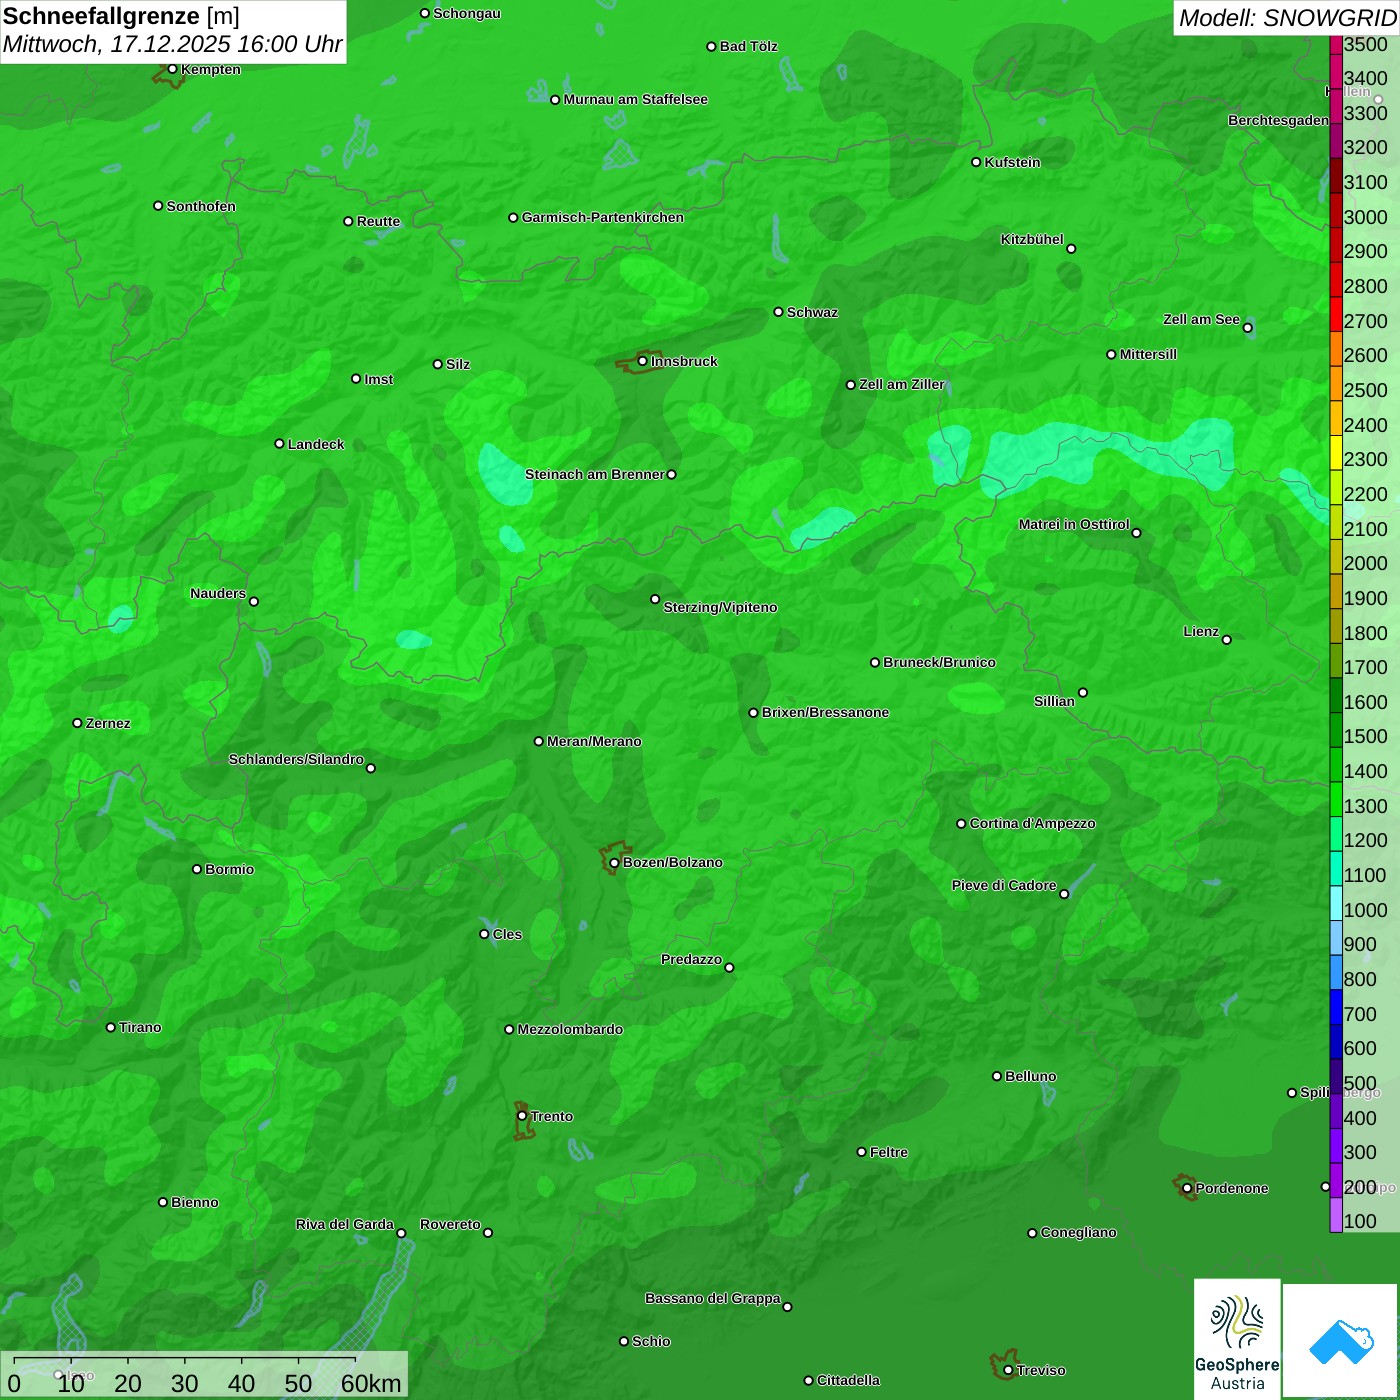Click the Schwaz location dot
This screenshot has width=1400, height=1400.
778,312
